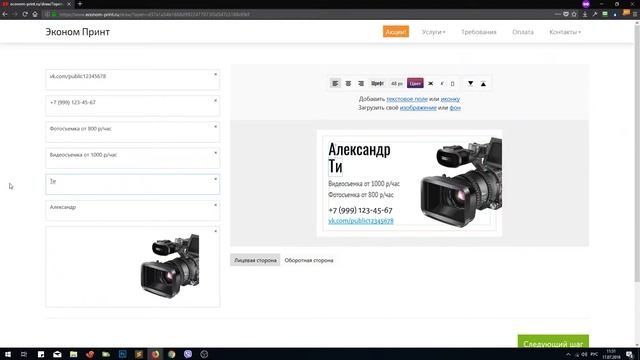This screenshot has width=640, height=360.
Task: Remove the Ти field with its x
Action: click(x=216, y=179)
